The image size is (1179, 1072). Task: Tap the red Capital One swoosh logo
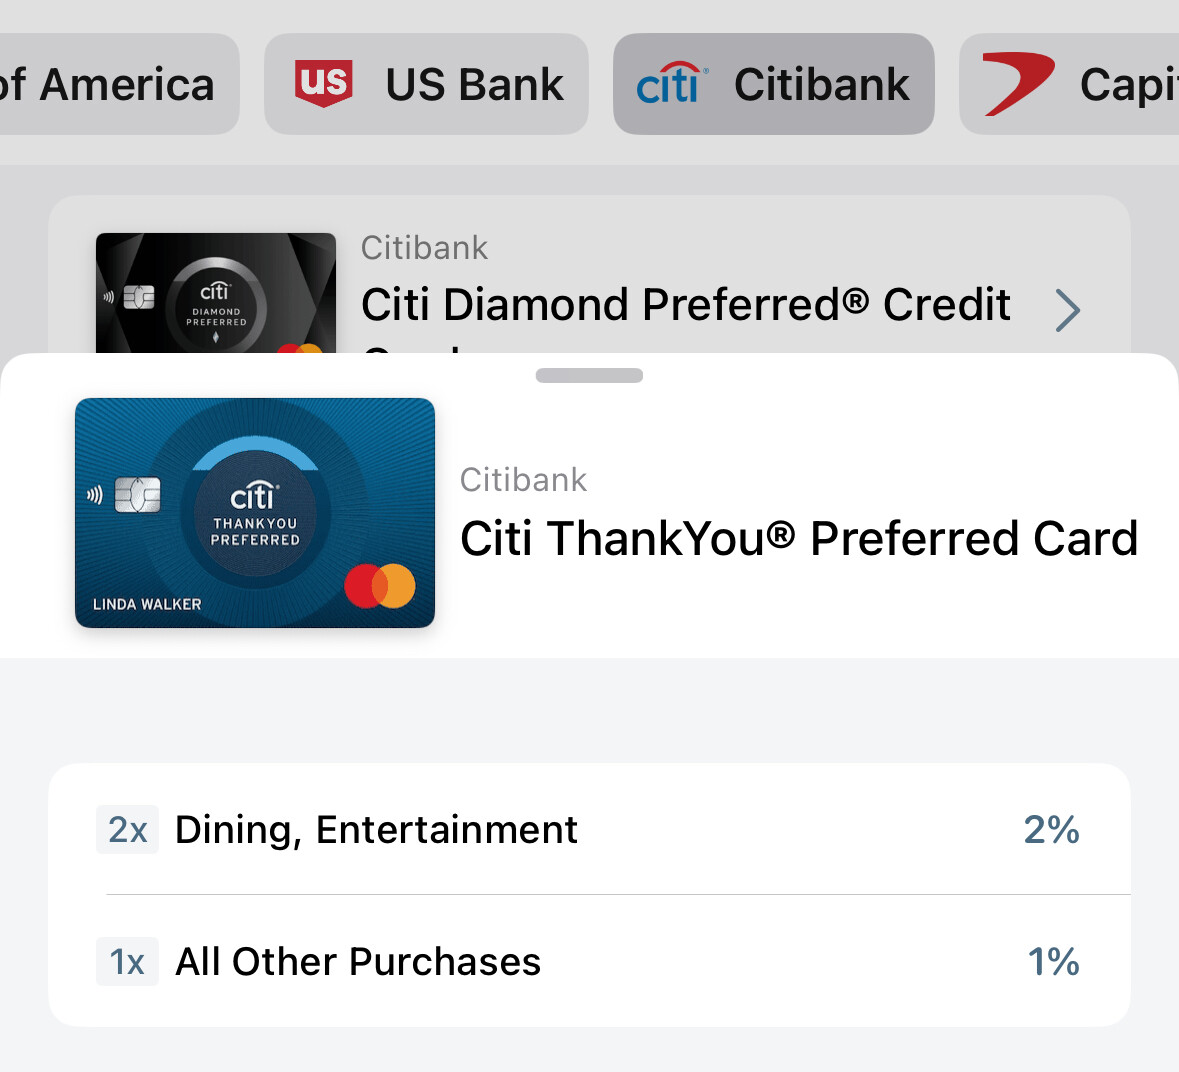(1018, 84)
